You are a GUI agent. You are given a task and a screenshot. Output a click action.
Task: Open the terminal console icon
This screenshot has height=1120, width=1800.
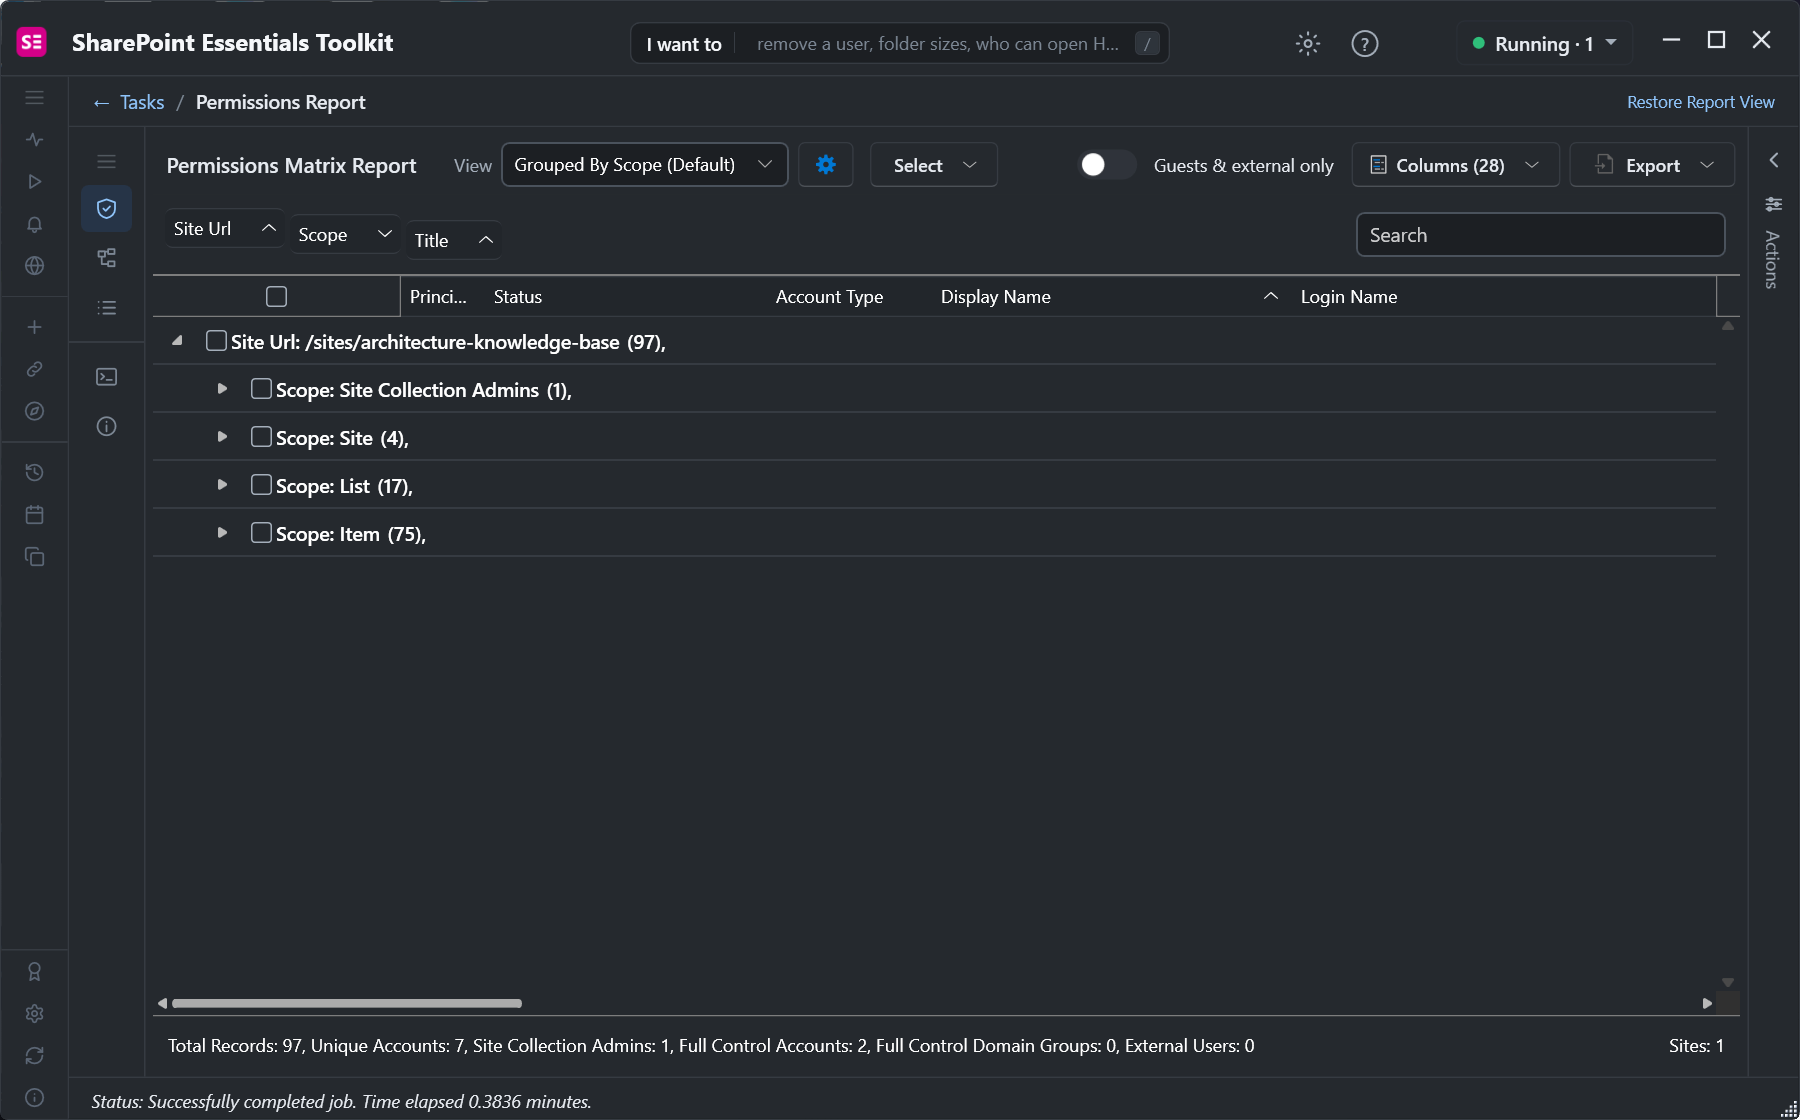[107, 377]
